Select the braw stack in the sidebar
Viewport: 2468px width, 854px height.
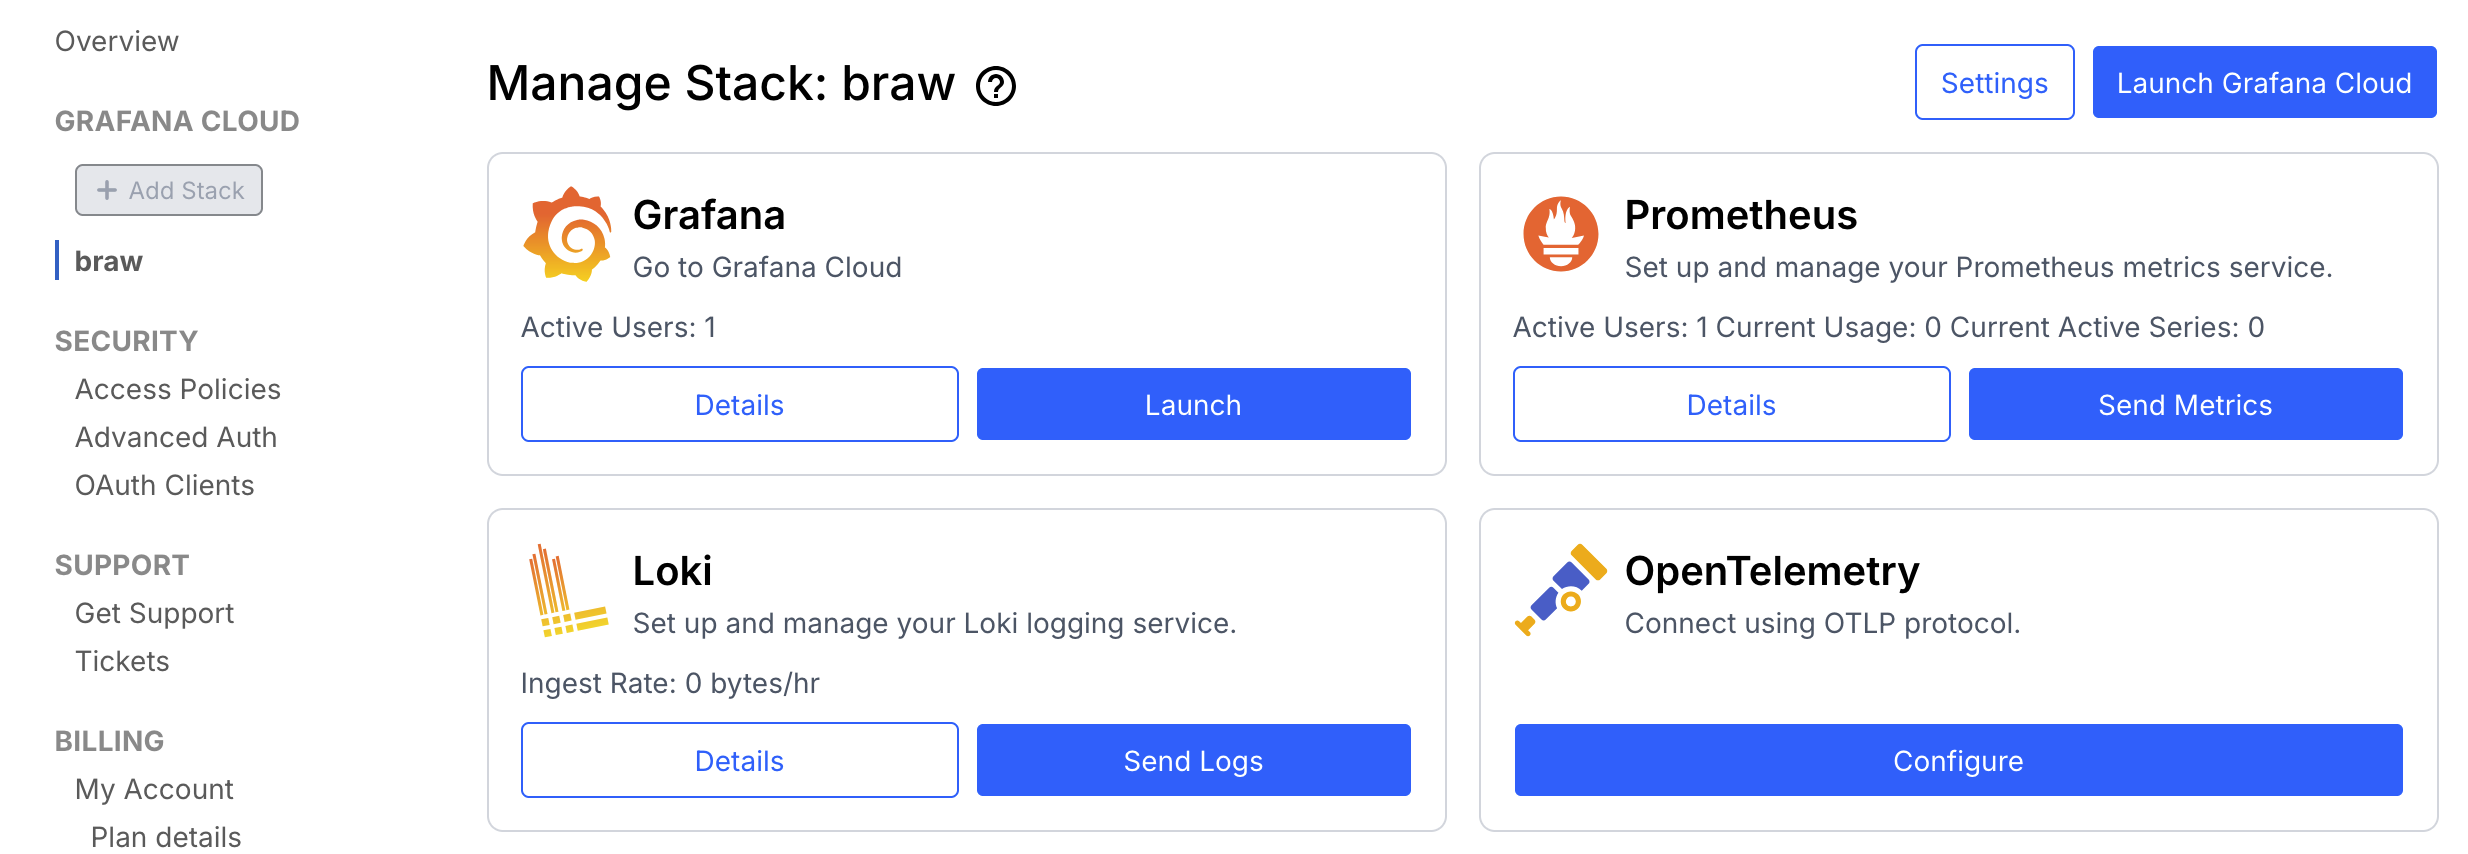[x=109, y=260]
